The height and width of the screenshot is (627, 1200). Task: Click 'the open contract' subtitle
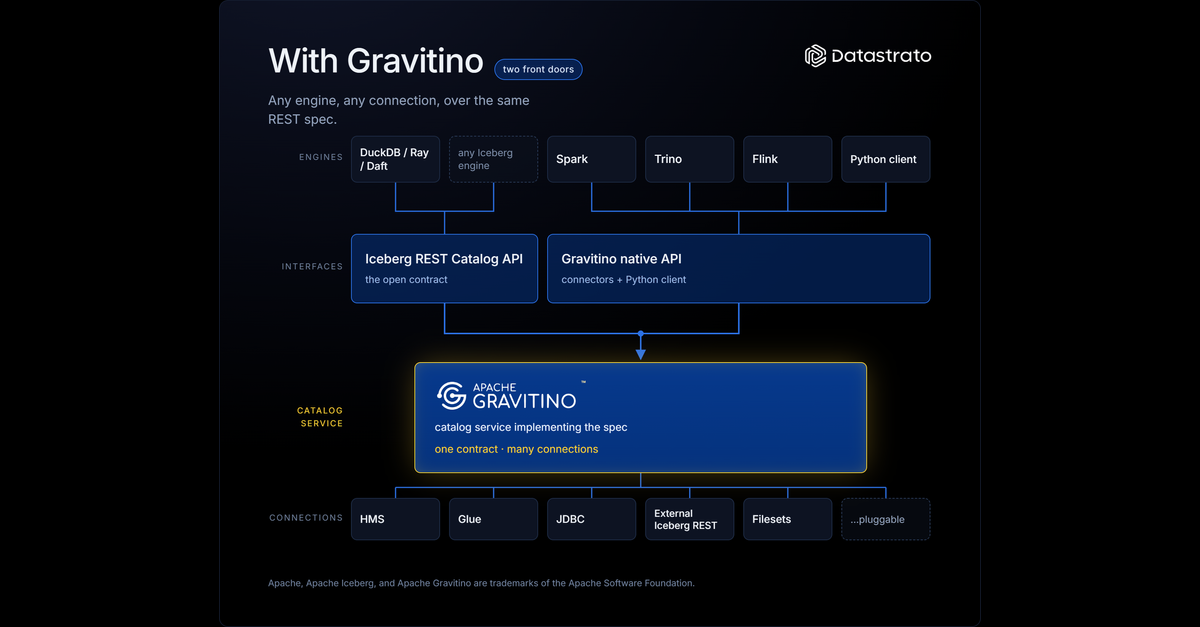pyautogui.click(x=406, y=280)
